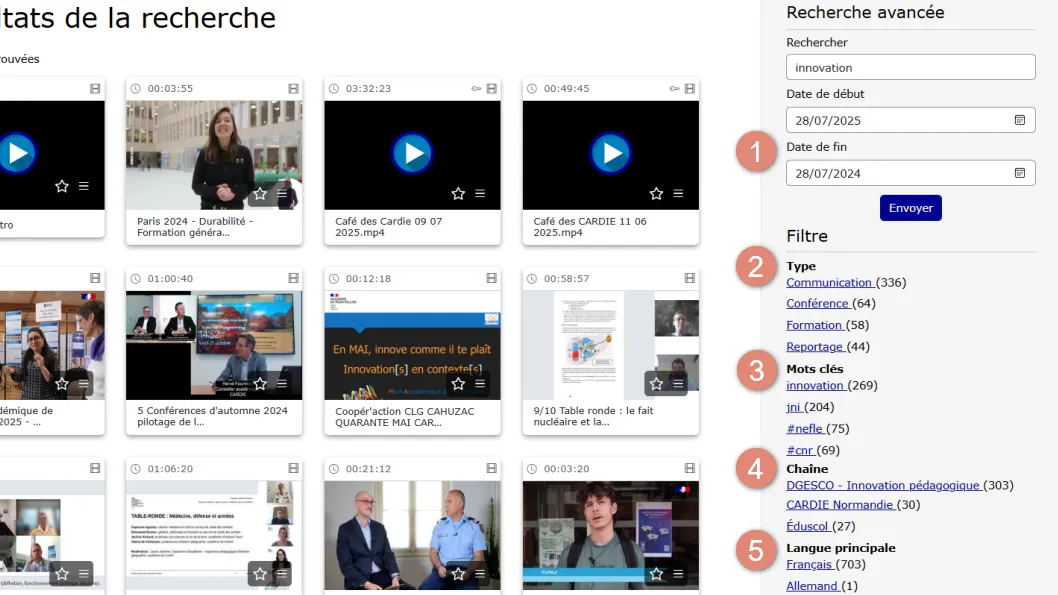Open menu icon on 9/10 Table ronde video

click(678, 384)
